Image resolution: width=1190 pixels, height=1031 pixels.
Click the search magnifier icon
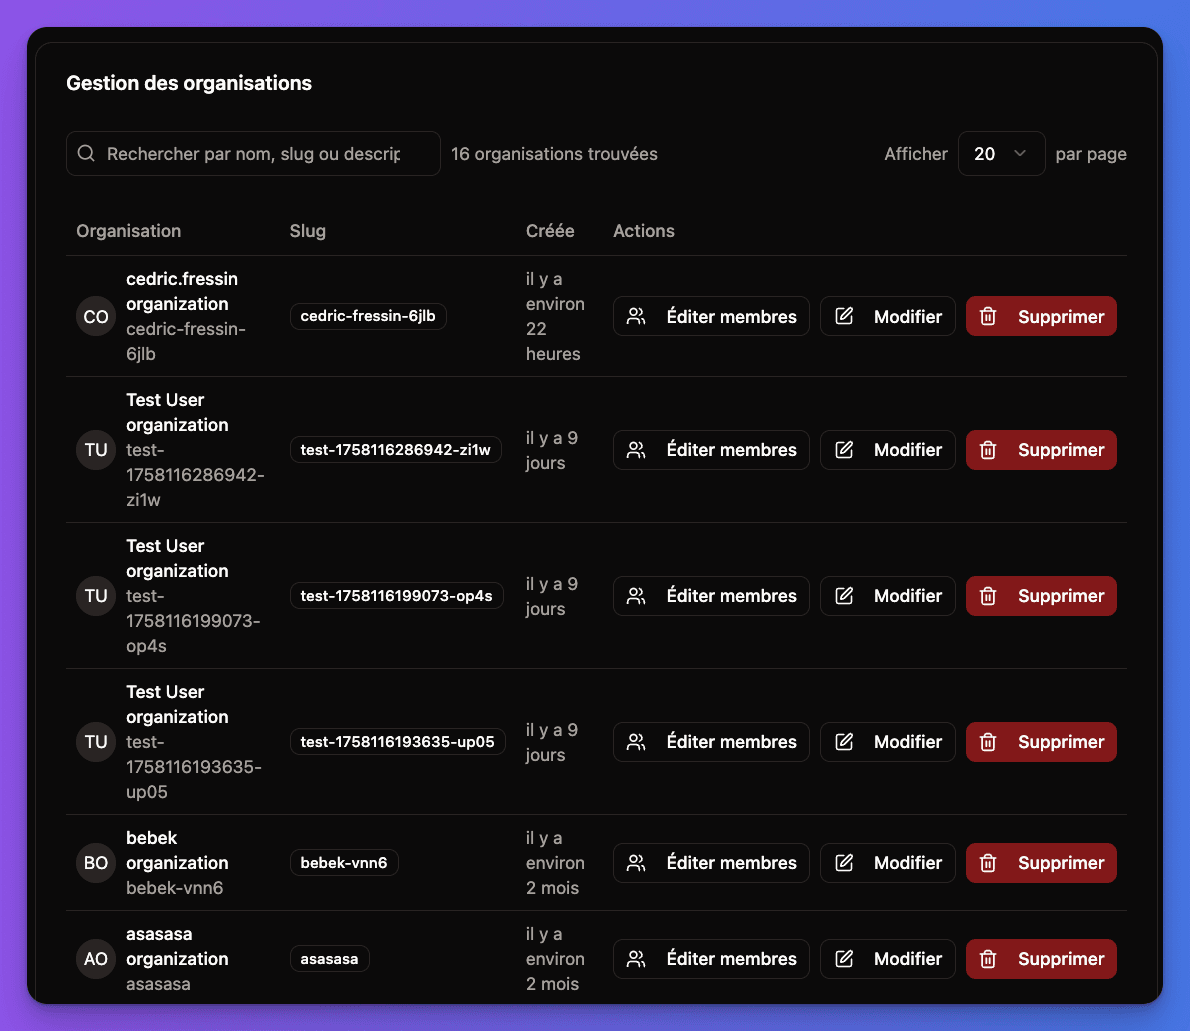[86, 153]
